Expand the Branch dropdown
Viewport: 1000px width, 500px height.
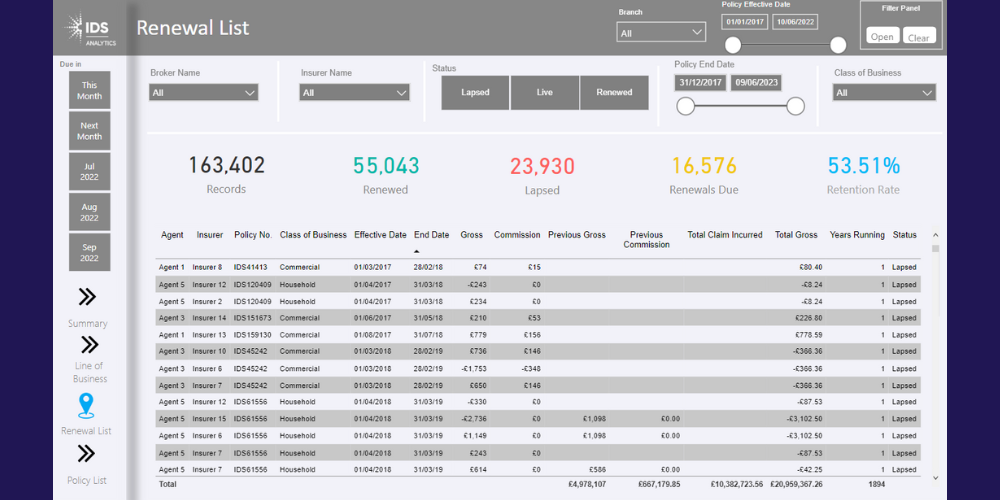(661, 33)
